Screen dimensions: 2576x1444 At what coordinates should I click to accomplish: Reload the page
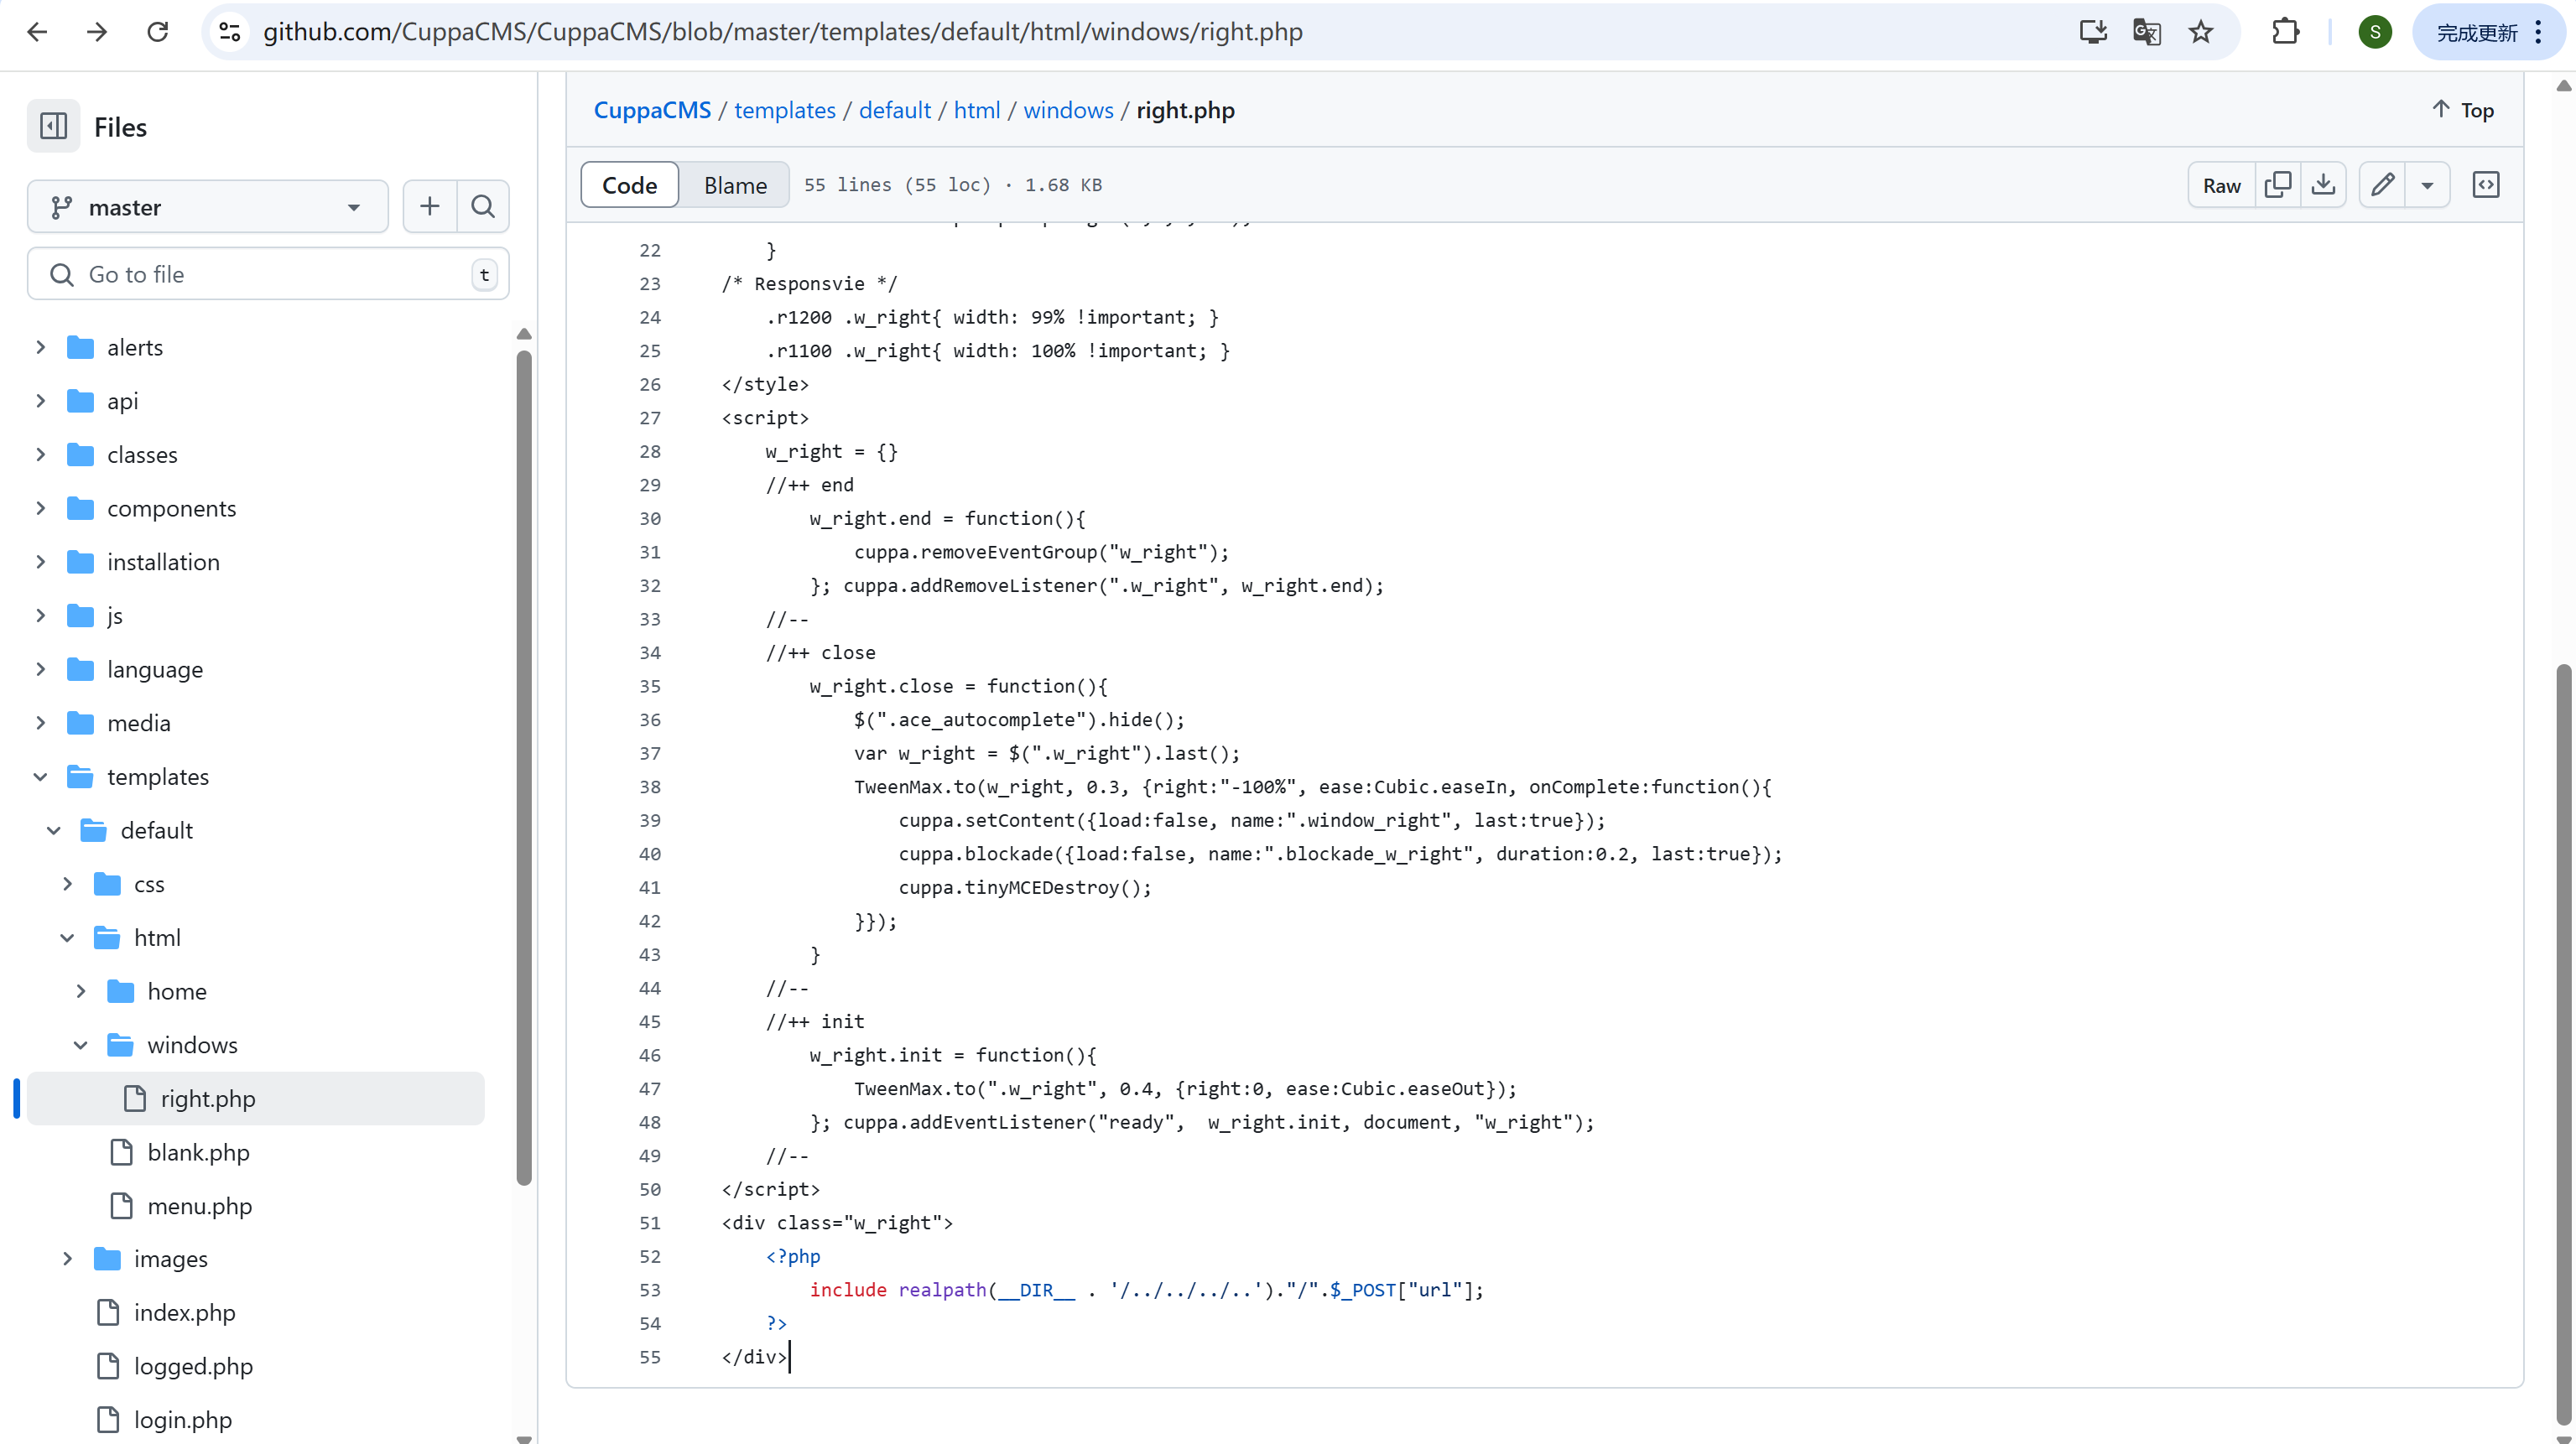click(x=158, y=32)
